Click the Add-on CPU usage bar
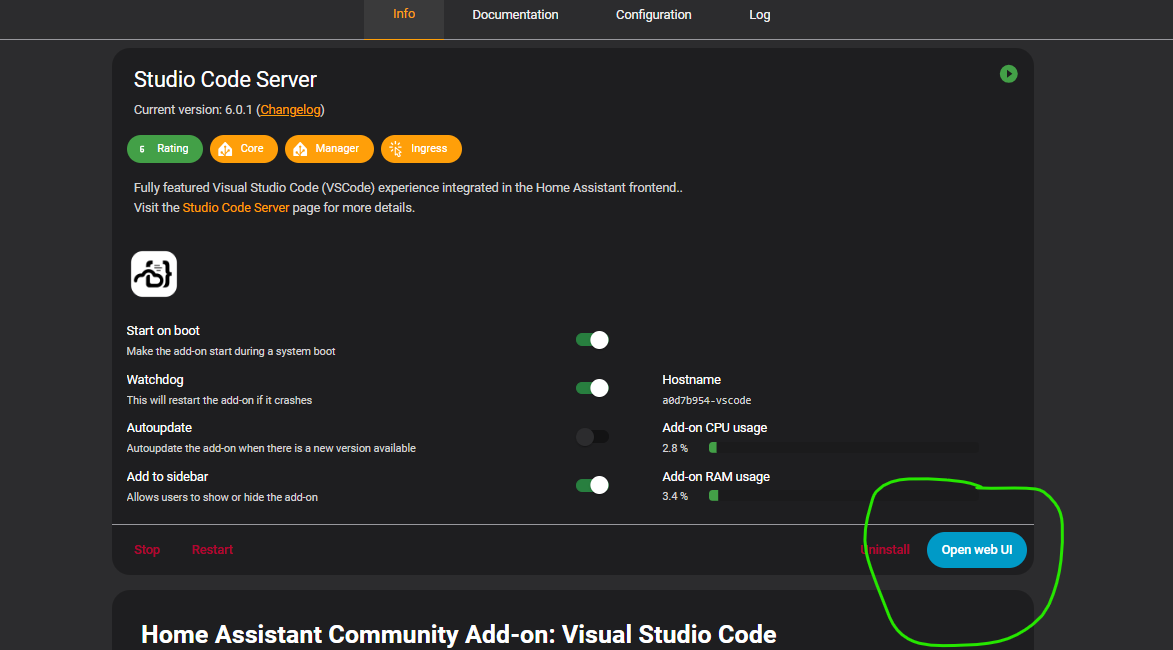This screenshot has width=1173, height=650. click(x=843, y=448)
